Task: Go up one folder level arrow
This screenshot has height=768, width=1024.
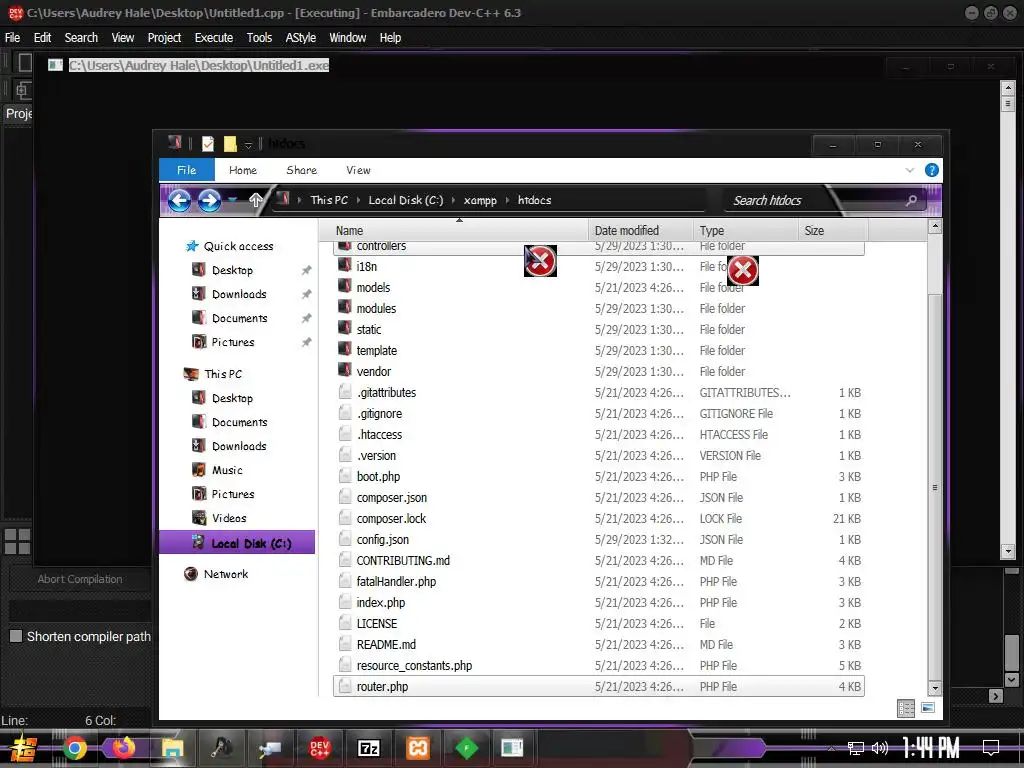Action: click(x=255, y=200)
